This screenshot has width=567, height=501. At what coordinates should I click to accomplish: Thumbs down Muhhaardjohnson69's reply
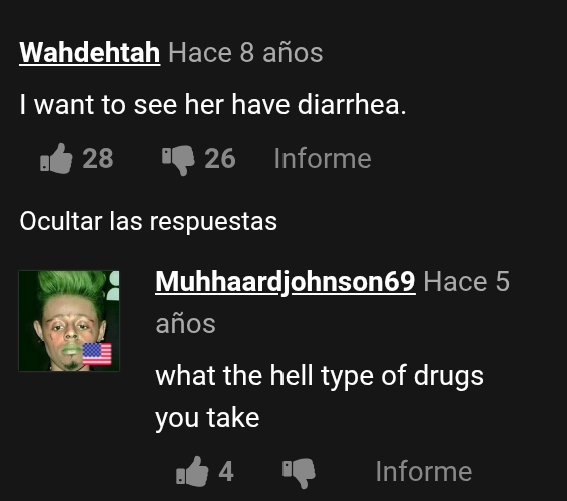click(x=299, y=473)
